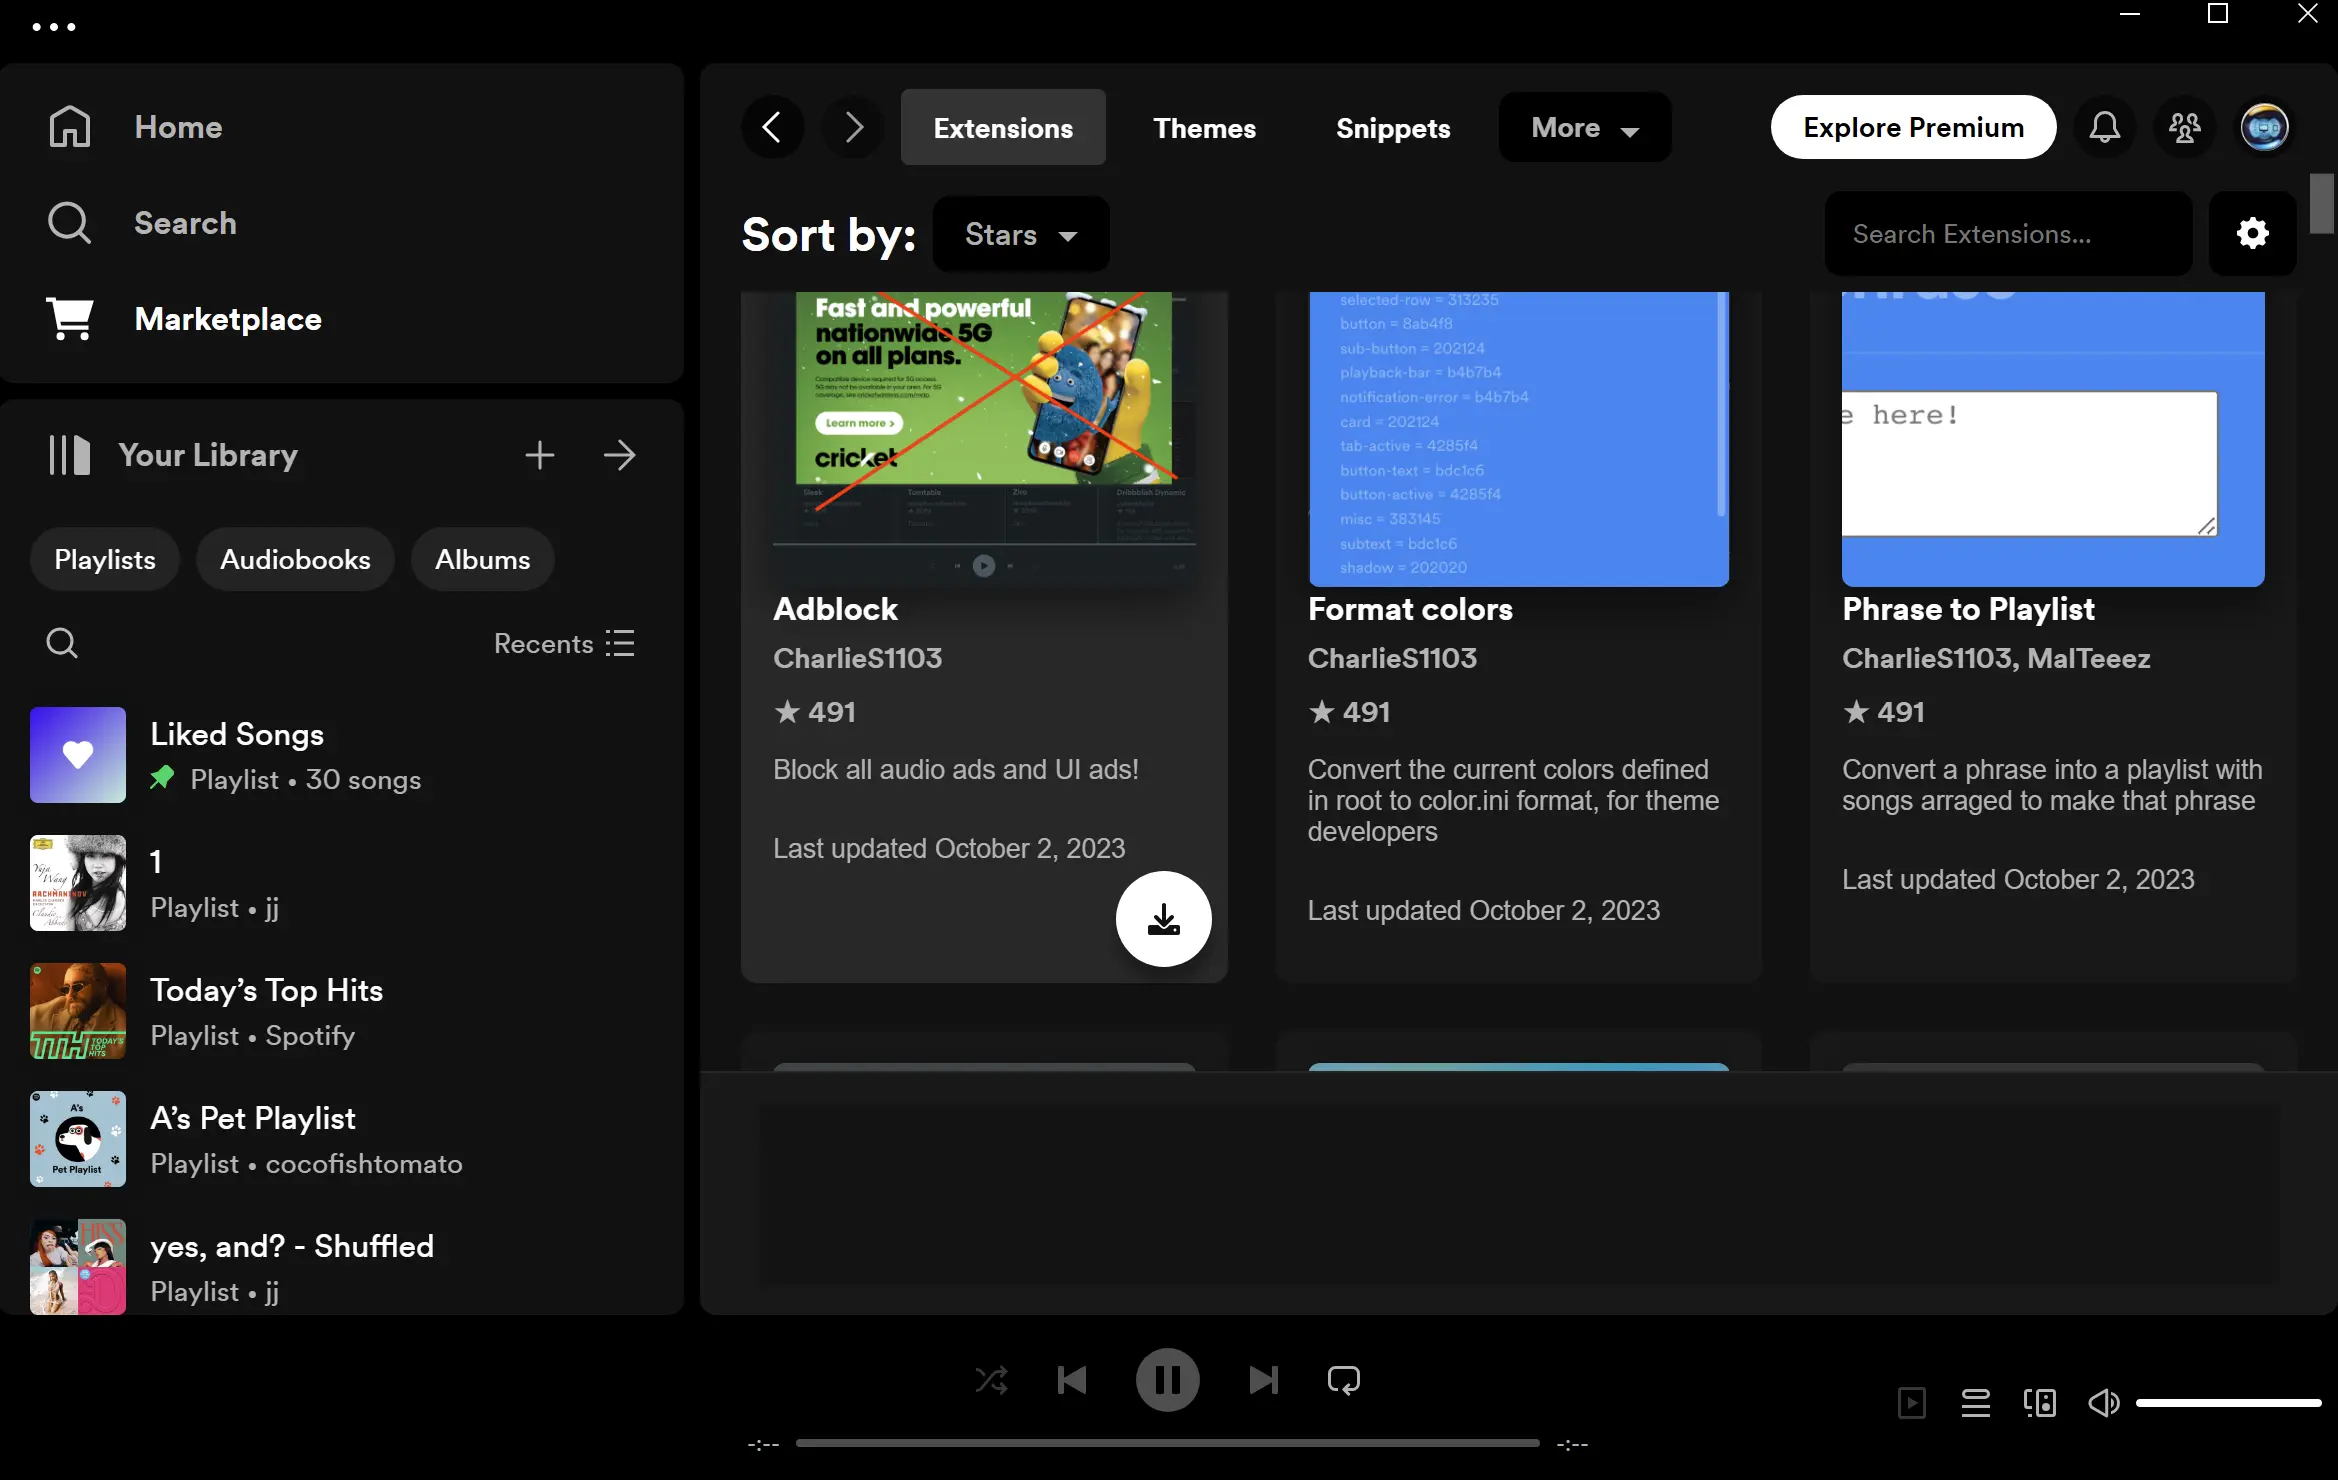Click the shuffle playback icon
The image size is (2338, 1480).
(x=992, y=1380)
